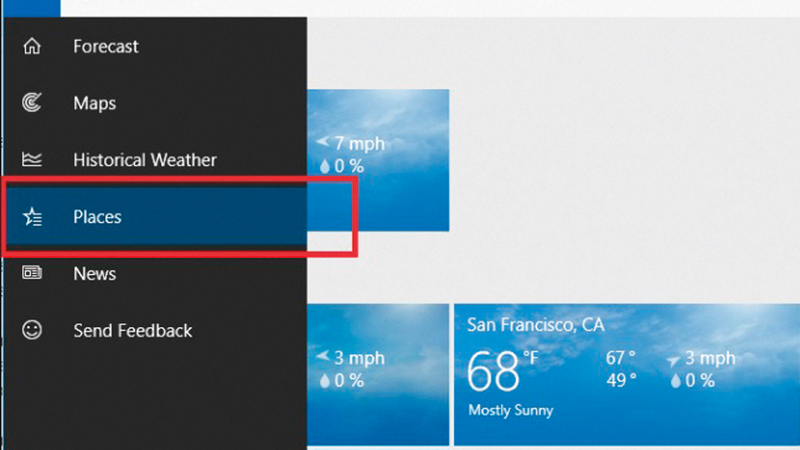
Task: Click the San Francisco, CA city title
Action: [536, 325]
